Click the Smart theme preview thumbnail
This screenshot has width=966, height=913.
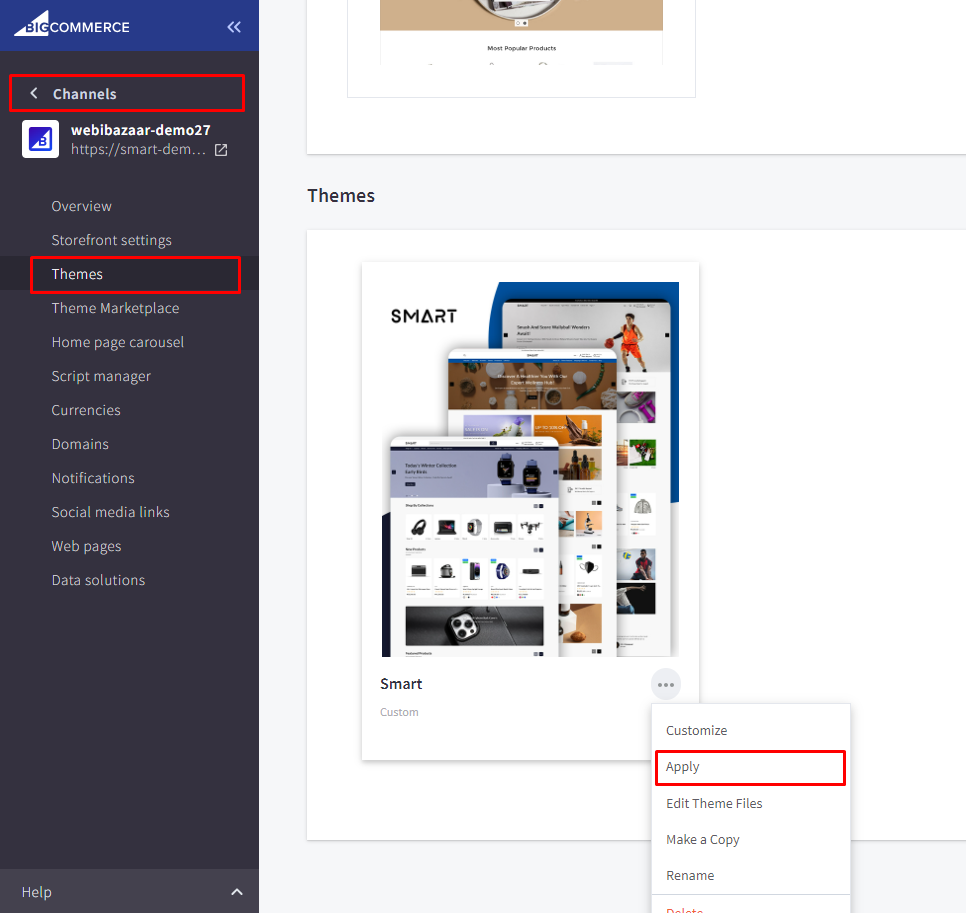[x=530, y=469]
